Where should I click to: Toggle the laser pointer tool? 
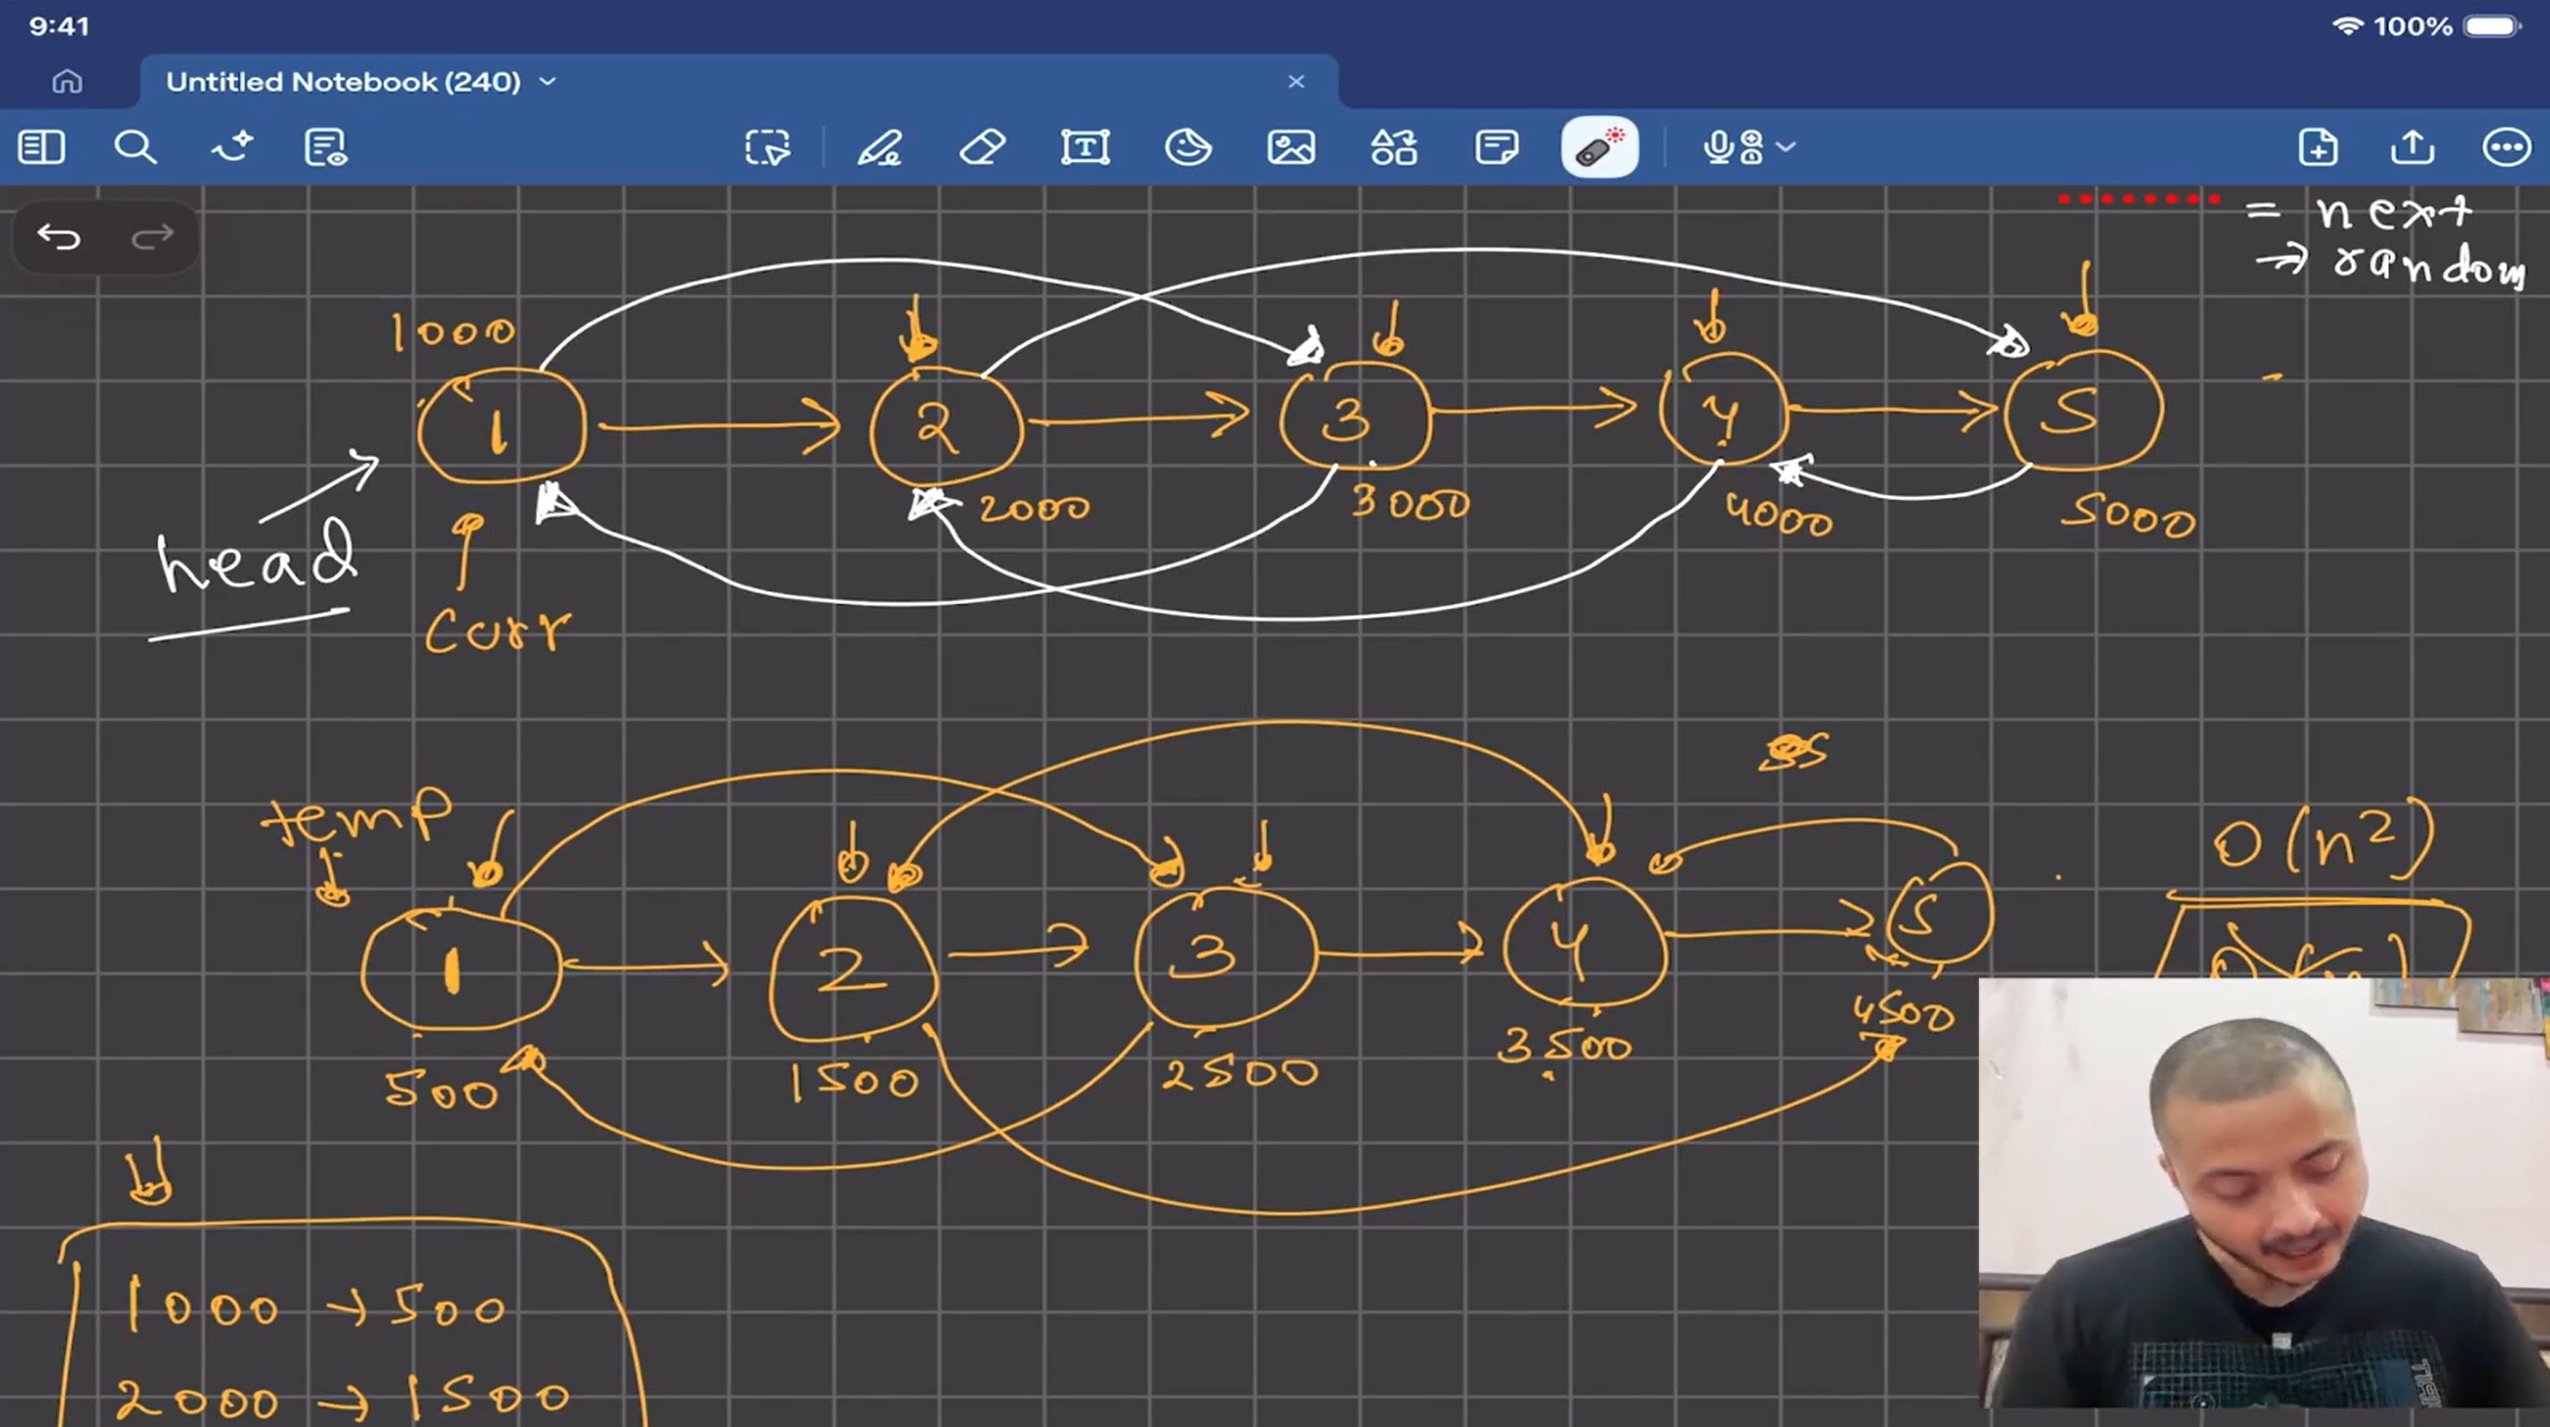(x=1599, y=147)
